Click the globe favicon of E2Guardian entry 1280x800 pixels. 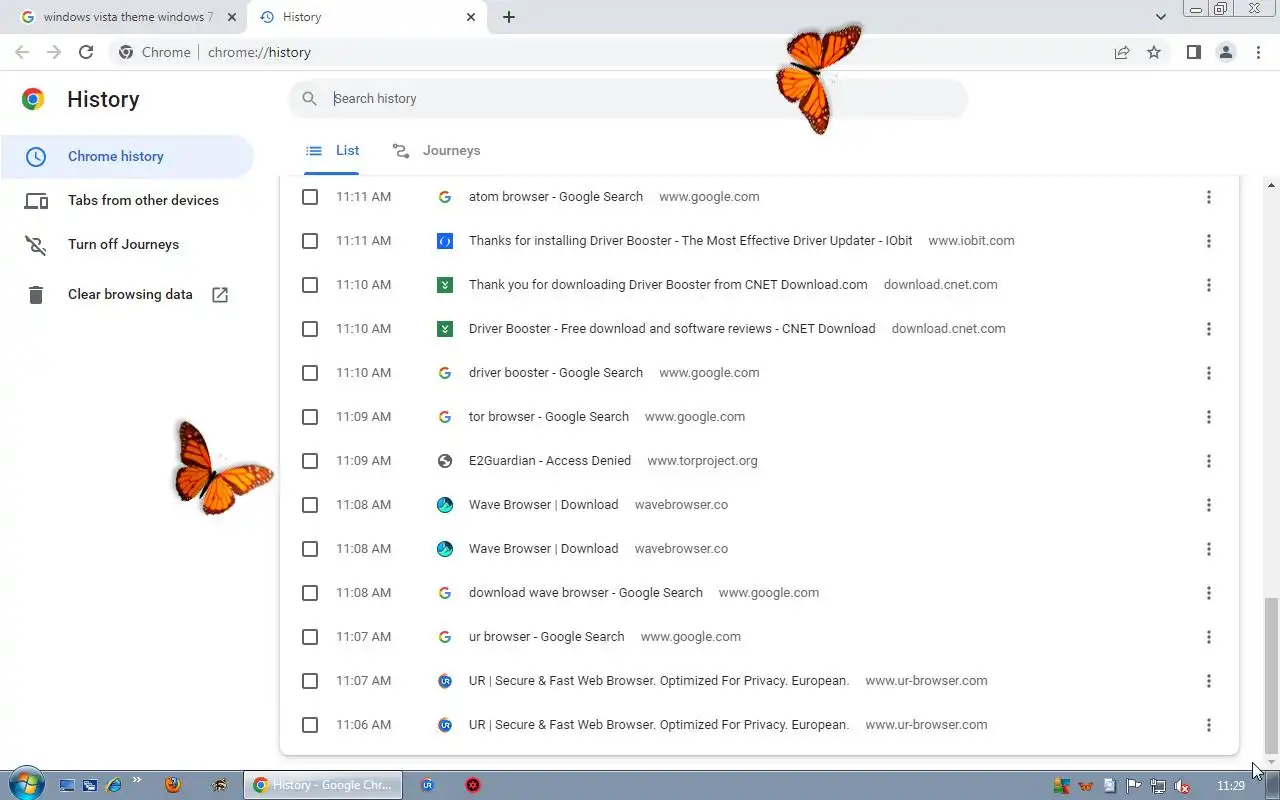[445, 460]
